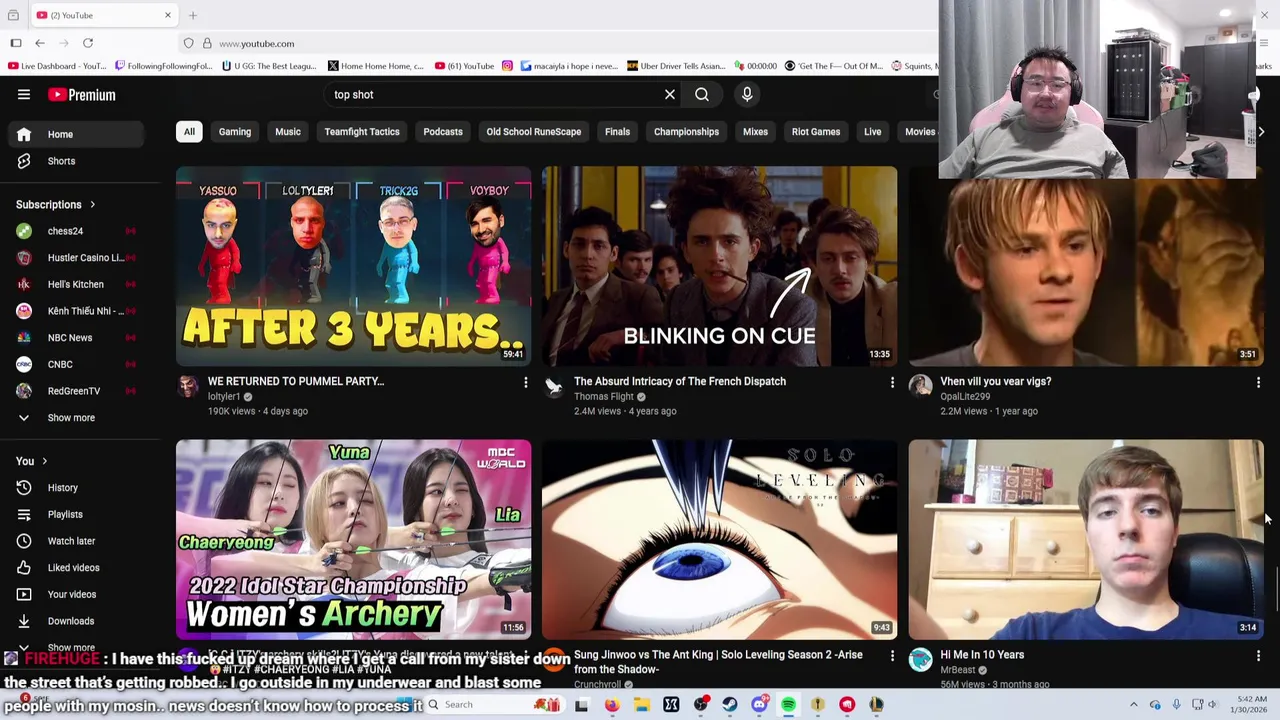Click the magnifier search button
Image resolution: width=1280 pixels, height=720 pixels.
coord(702,95)
